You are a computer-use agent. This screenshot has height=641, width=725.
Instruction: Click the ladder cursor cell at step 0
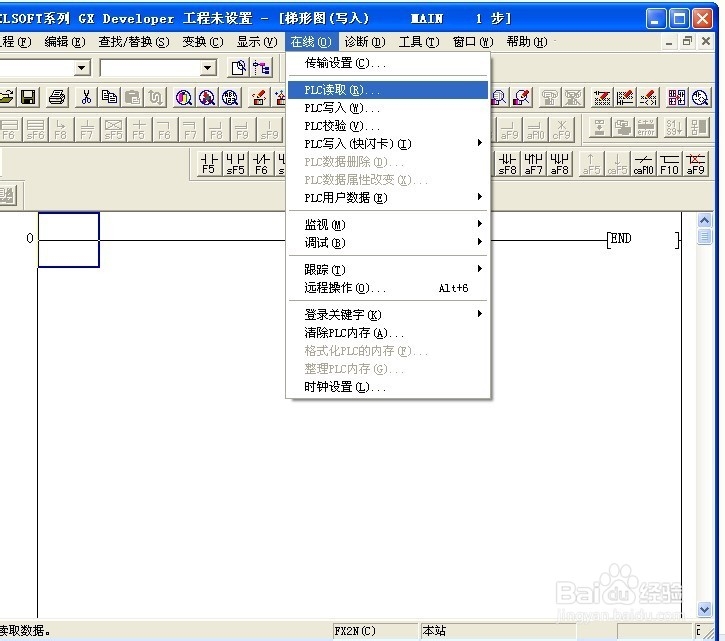(x=68, y=240)
